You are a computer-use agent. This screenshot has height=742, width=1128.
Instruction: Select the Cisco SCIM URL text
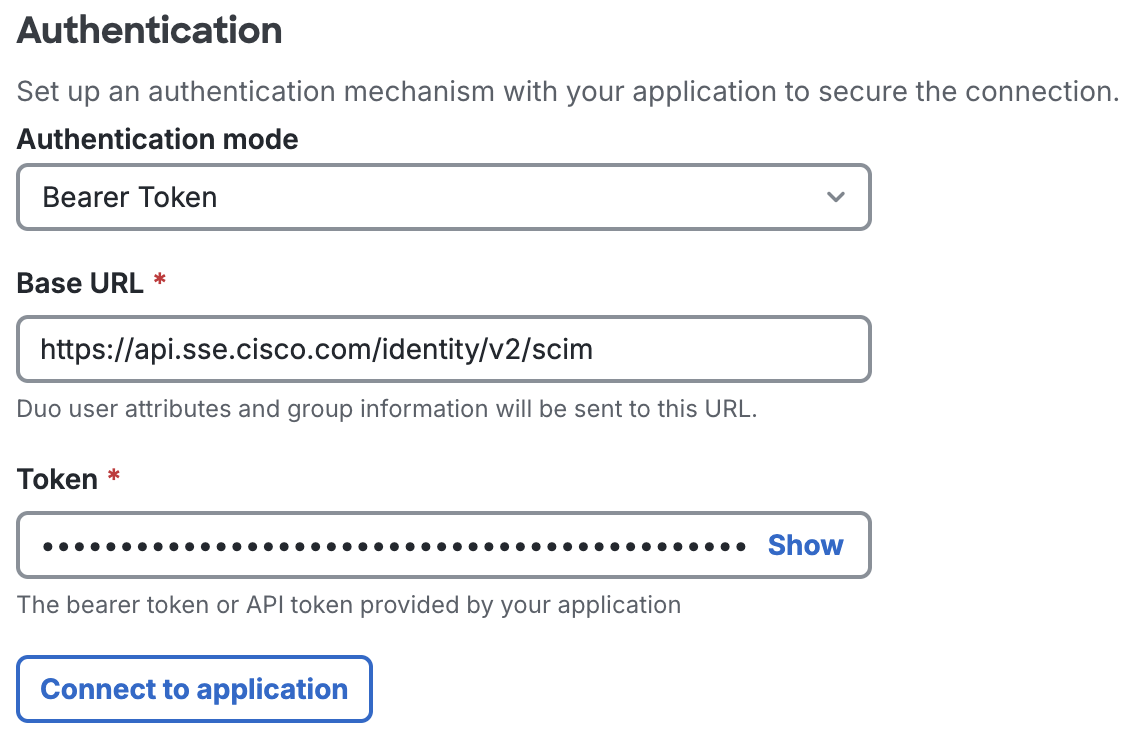[316, 349]
